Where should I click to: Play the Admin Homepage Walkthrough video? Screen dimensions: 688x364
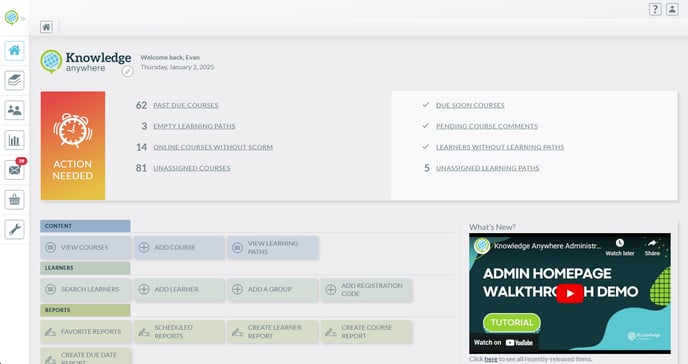click(x=570, y=293)
